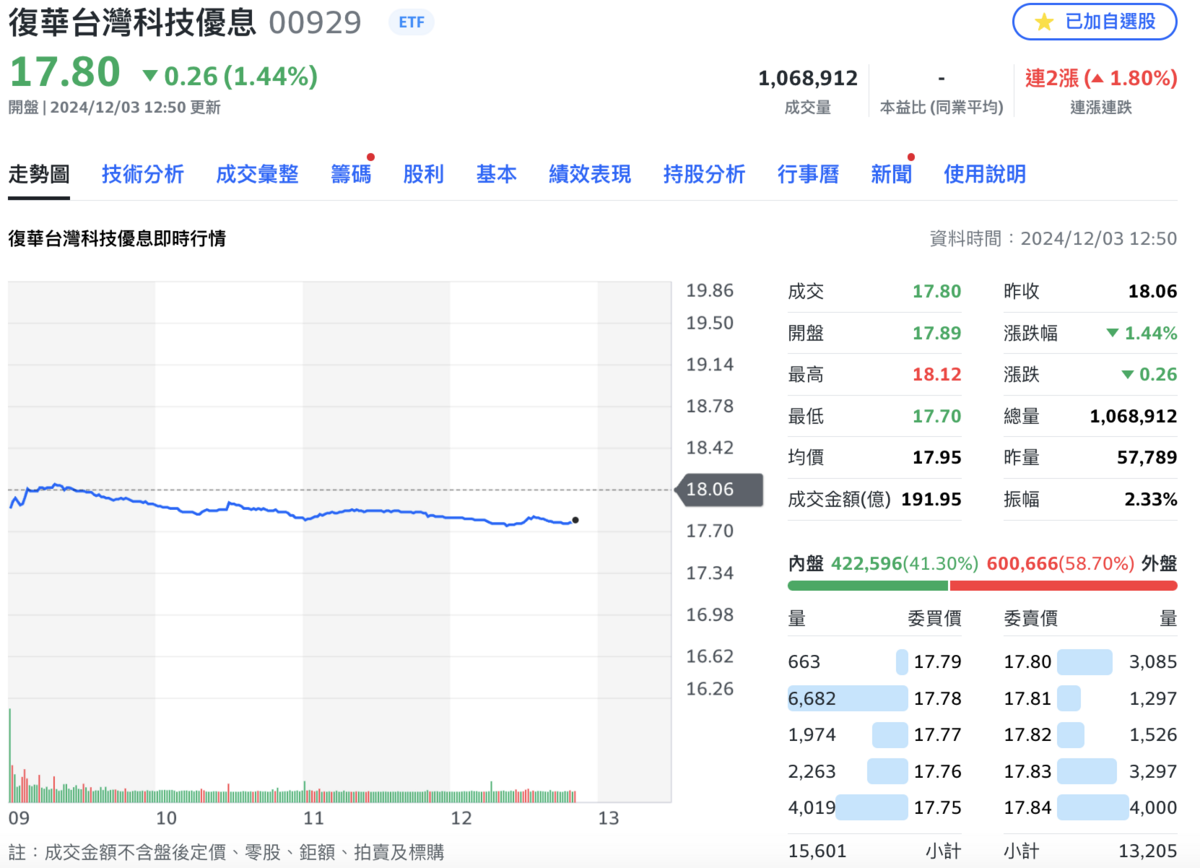Go to the 籌碼 tab
1200x868 pixels.
[x=351, y=174]
